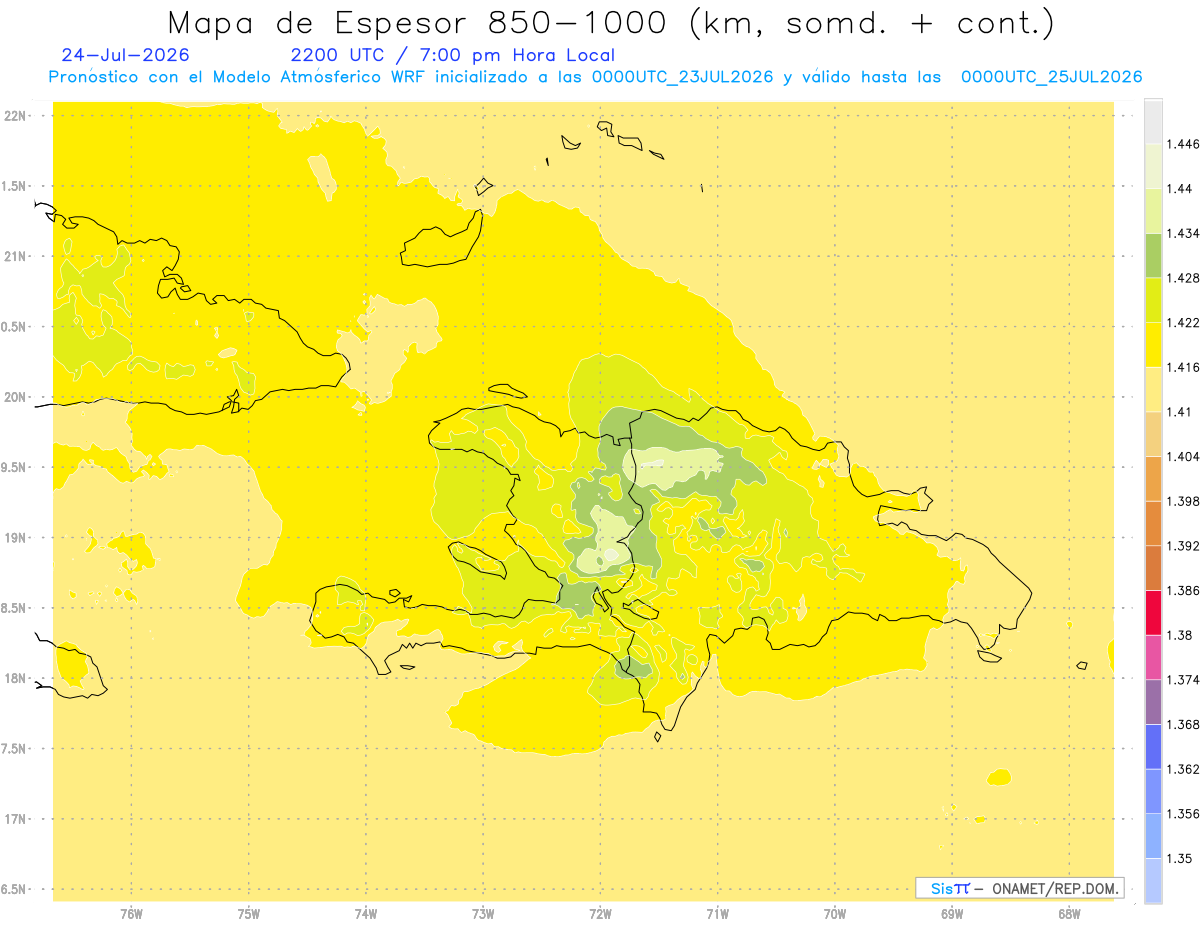Image resolution: width=1200 pixels, height=927 pixels.
Task: Click the legend value '1.422'
Action: point(1183,323)
